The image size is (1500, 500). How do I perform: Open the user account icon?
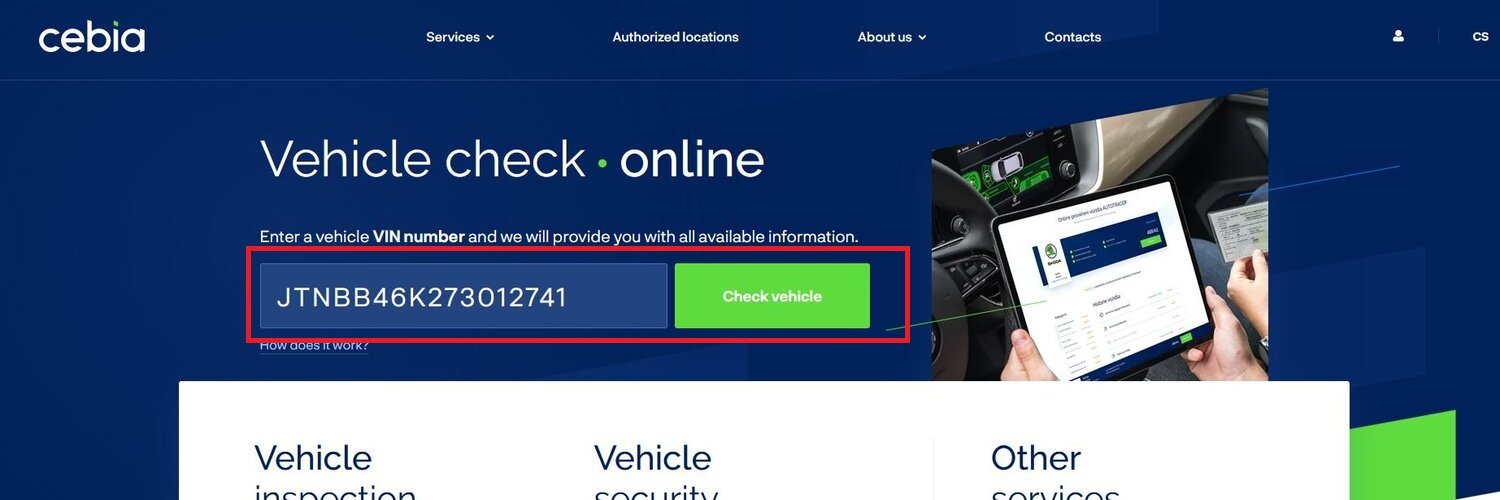click(x=1398, y=36)
